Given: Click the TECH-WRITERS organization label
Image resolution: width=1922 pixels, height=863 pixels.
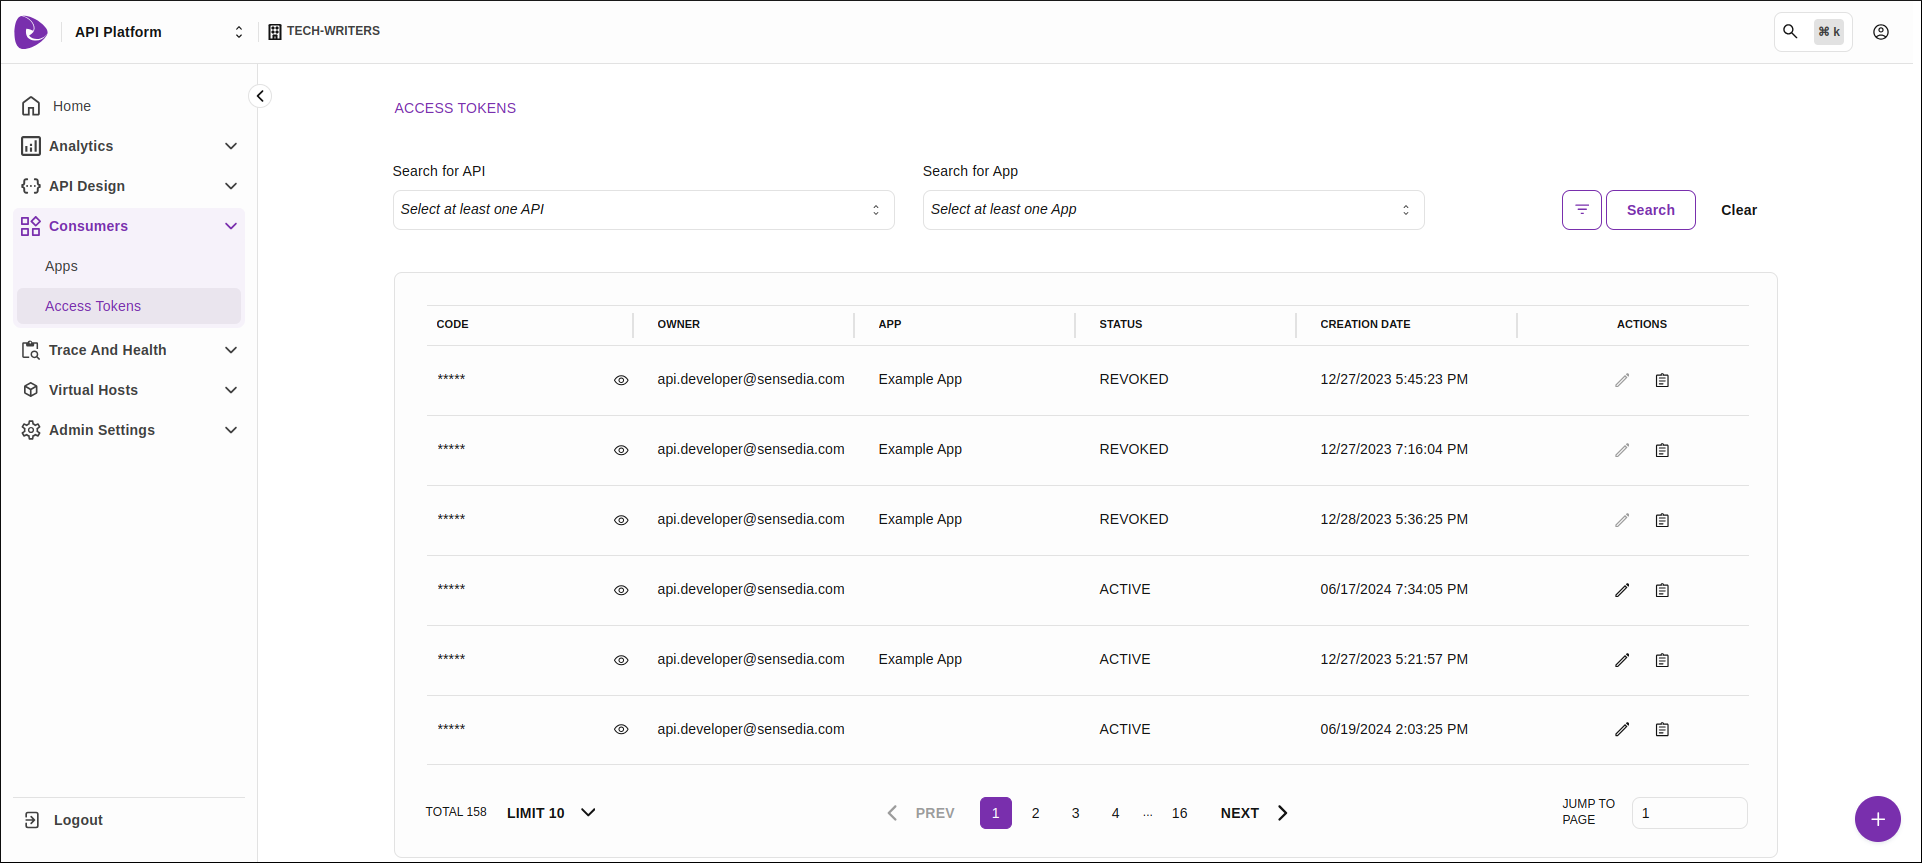Looking at the screenshot, I should pyautogui.click(x=333, y=31).
